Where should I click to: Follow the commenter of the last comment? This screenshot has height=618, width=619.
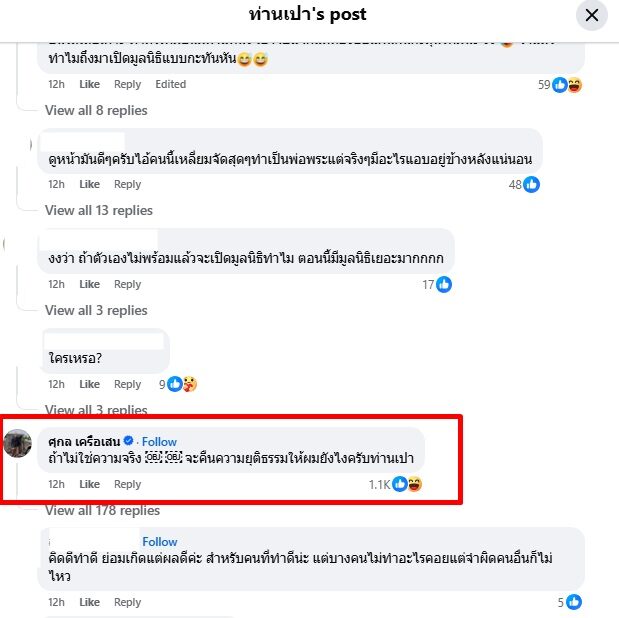pos(159,541)
